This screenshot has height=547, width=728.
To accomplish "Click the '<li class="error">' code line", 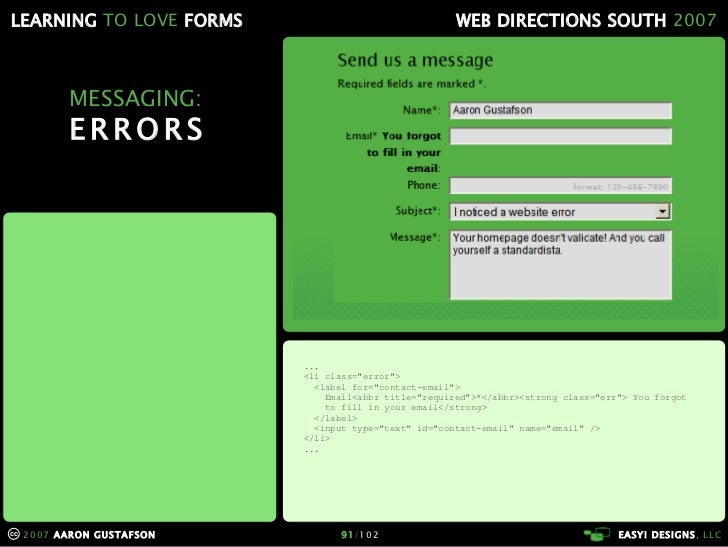I will click(352, 376).
